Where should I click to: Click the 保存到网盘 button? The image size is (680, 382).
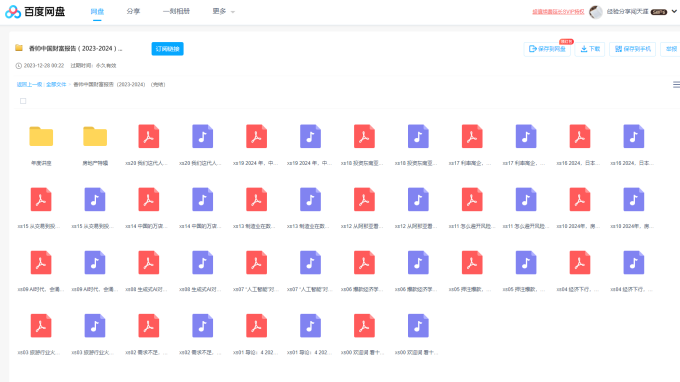[x=547, y=49]
